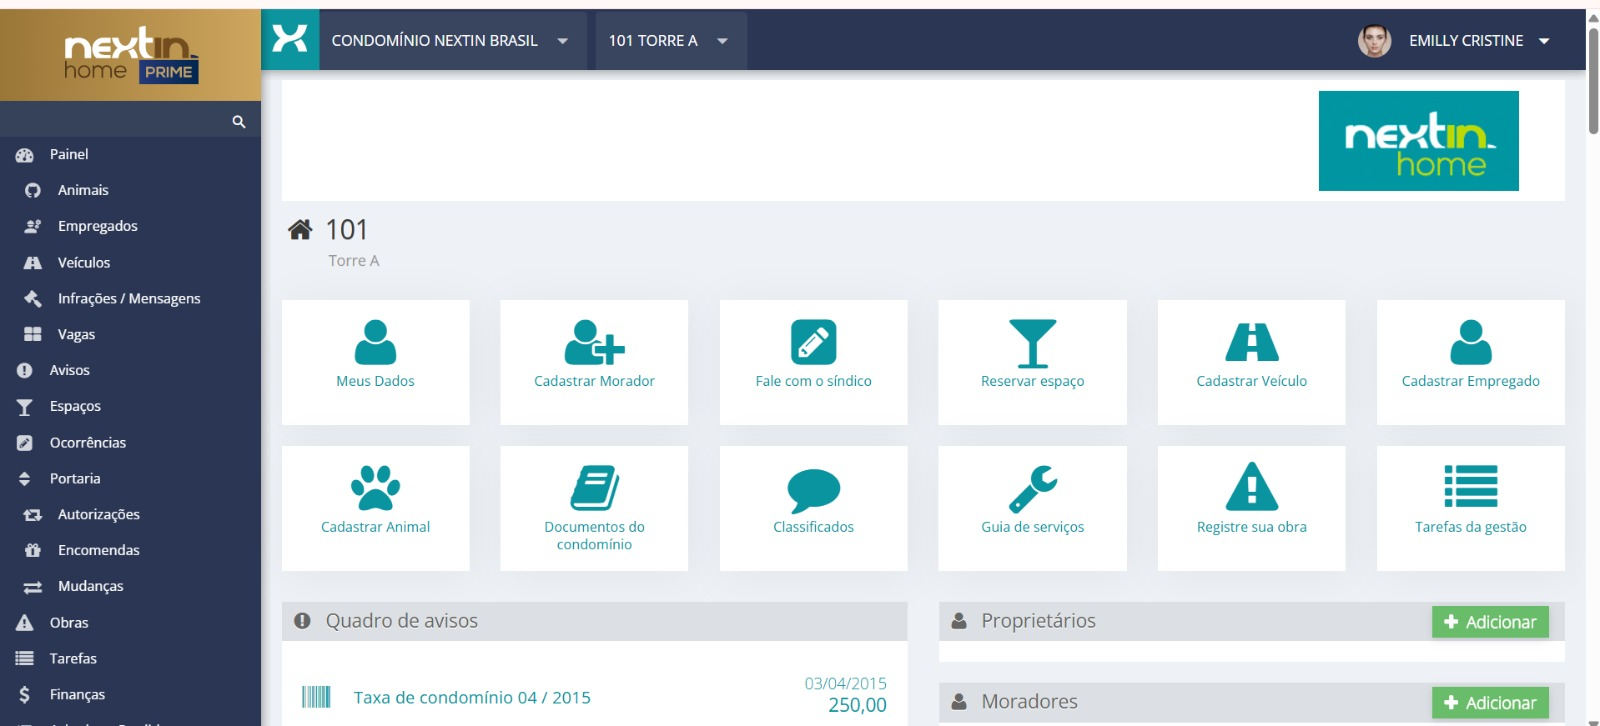1600x726 pixels.
Task: Click the Empregados icon in sidebar
Action: coord(33,227)
